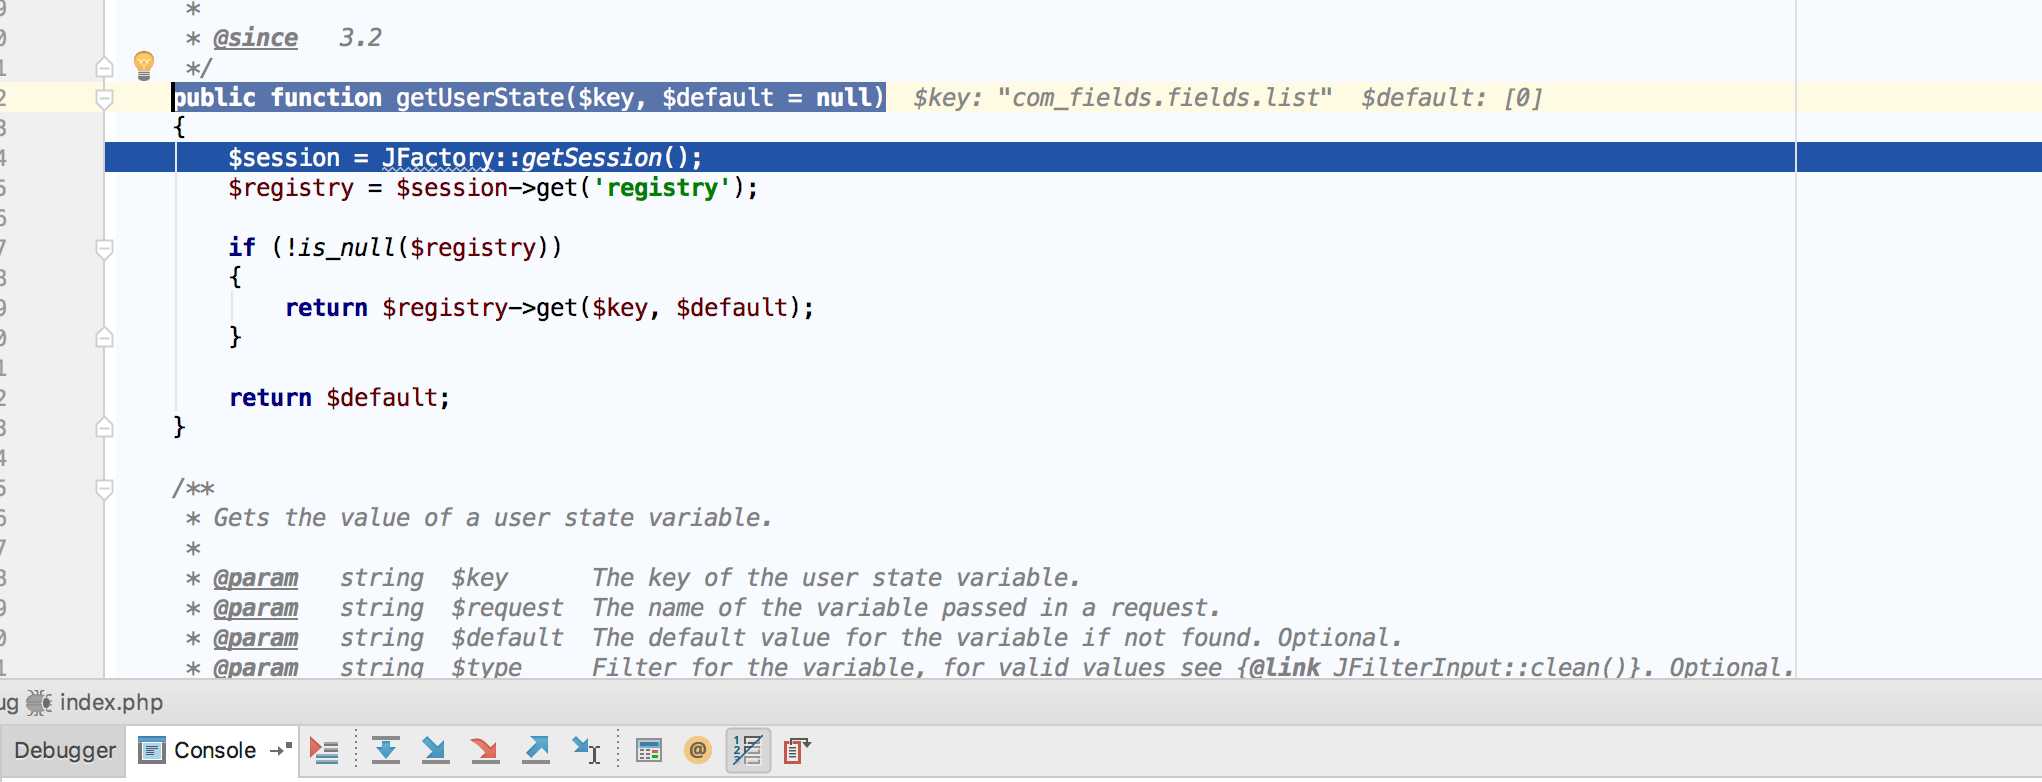Image resolution: width=2042 pixels, height=782 pixels.
Task: Click the red restore layout clipboard icon
Action: 796,750
